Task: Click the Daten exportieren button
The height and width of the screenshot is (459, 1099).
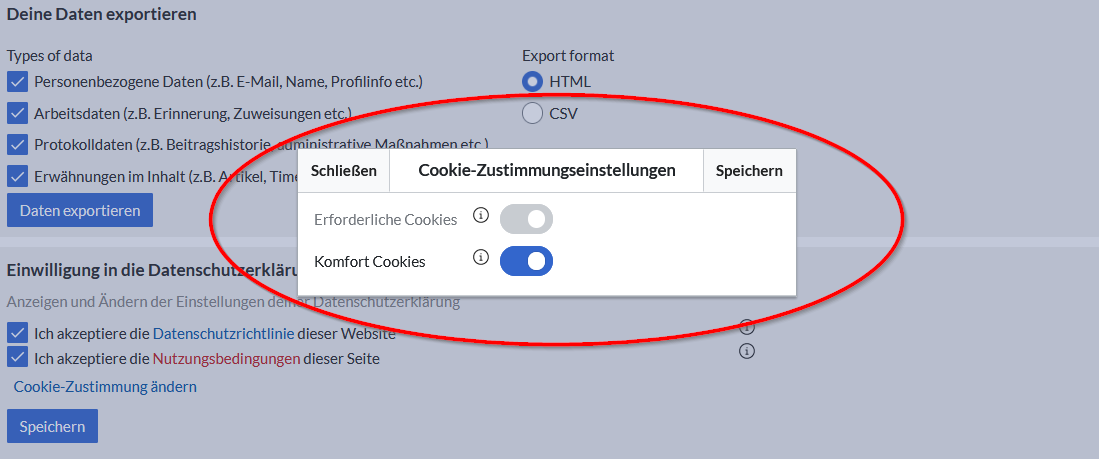Action: coord(80,210)
